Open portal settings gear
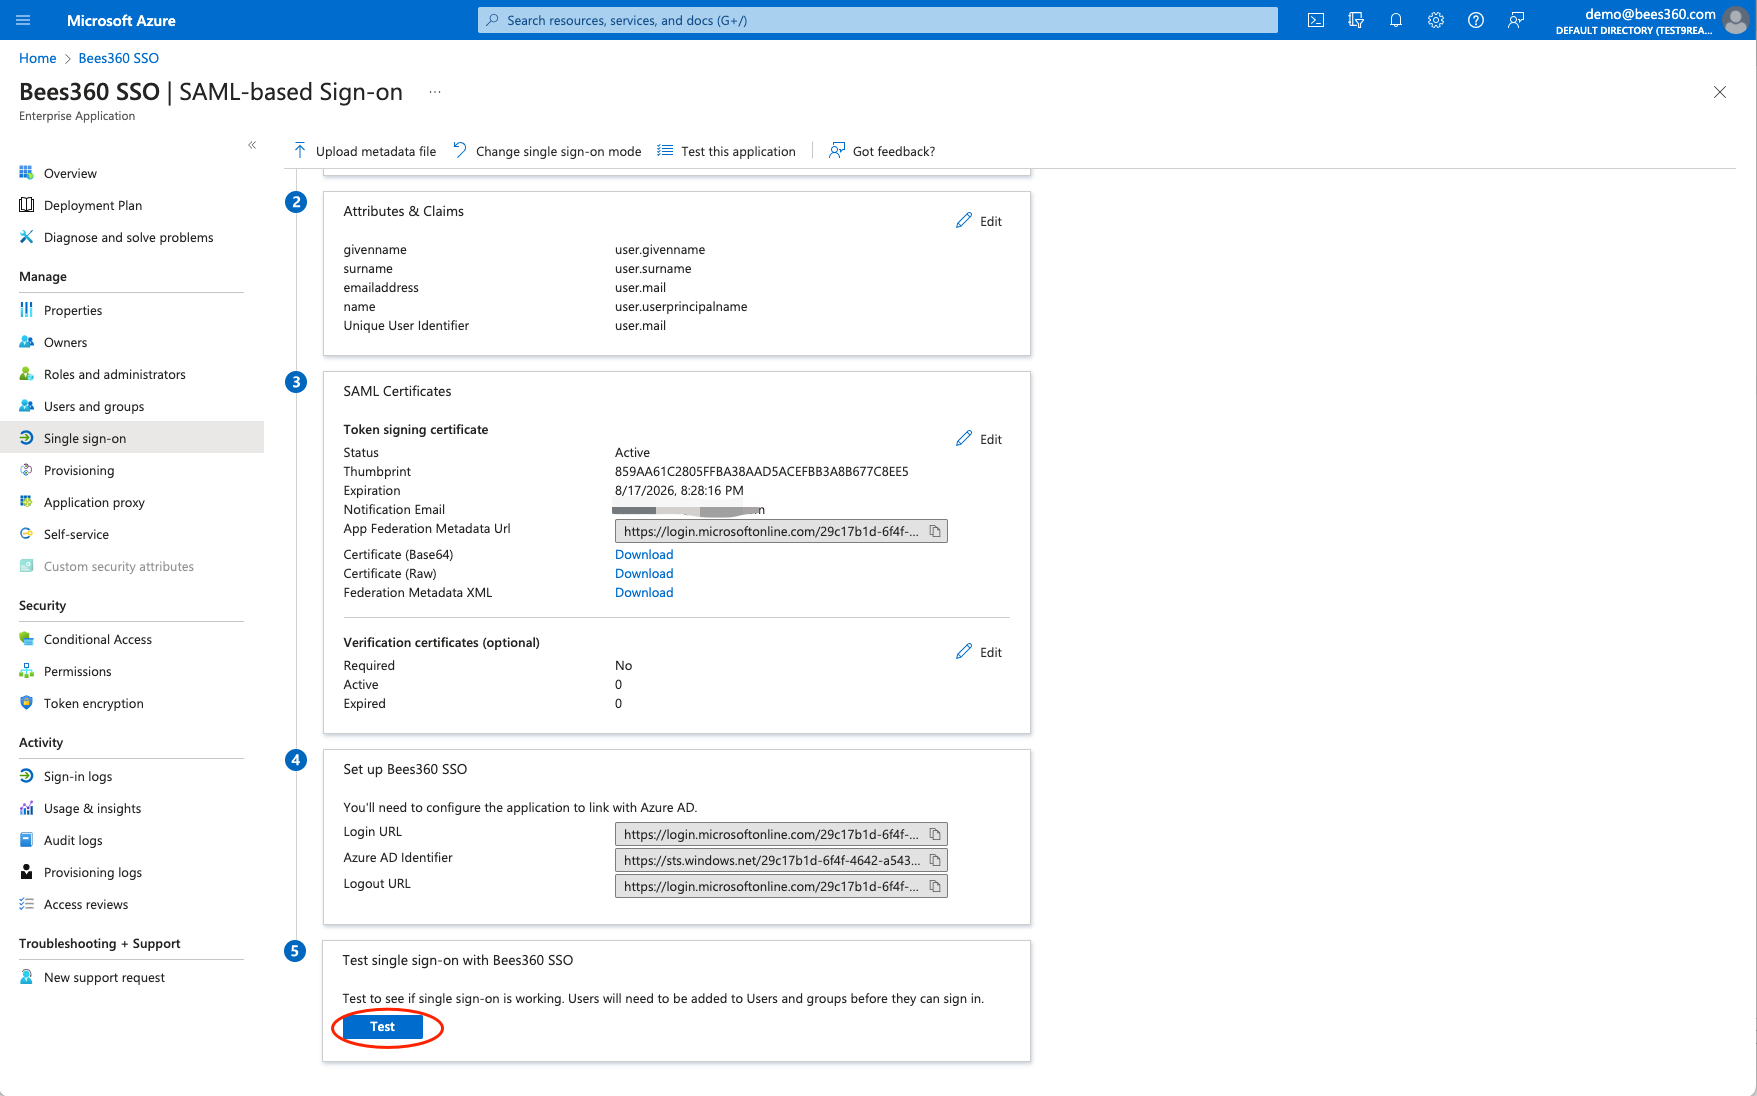Screen dimensions: 1757x1096 tap(1436, 20)
